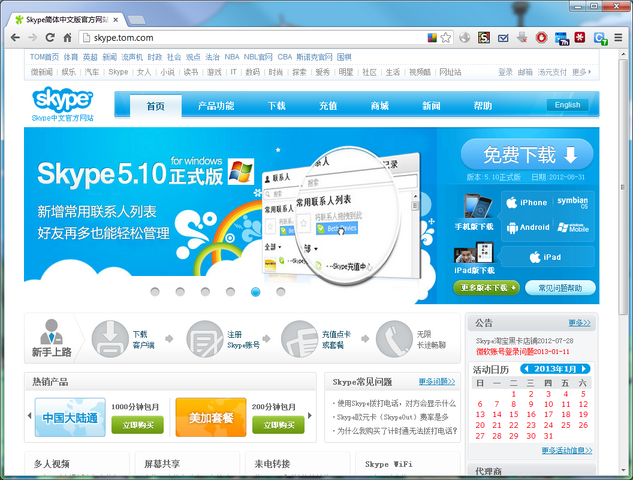Open the 商城 navigation tab
Screen dimensions: 633x480
(x=379, y=106)
